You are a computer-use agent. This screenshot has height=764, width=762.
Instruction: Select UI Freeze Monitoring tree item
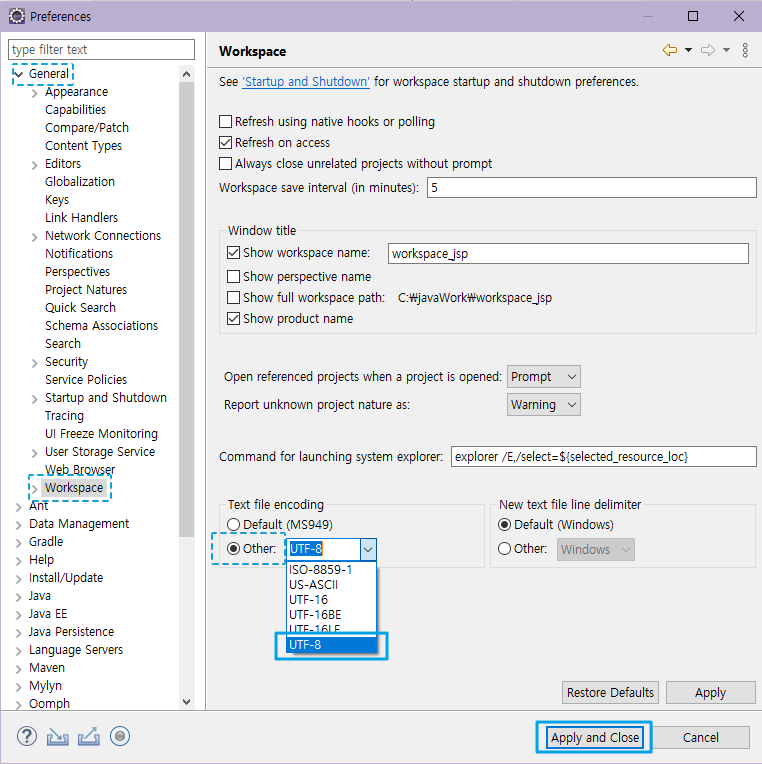(x=101, y=434)
